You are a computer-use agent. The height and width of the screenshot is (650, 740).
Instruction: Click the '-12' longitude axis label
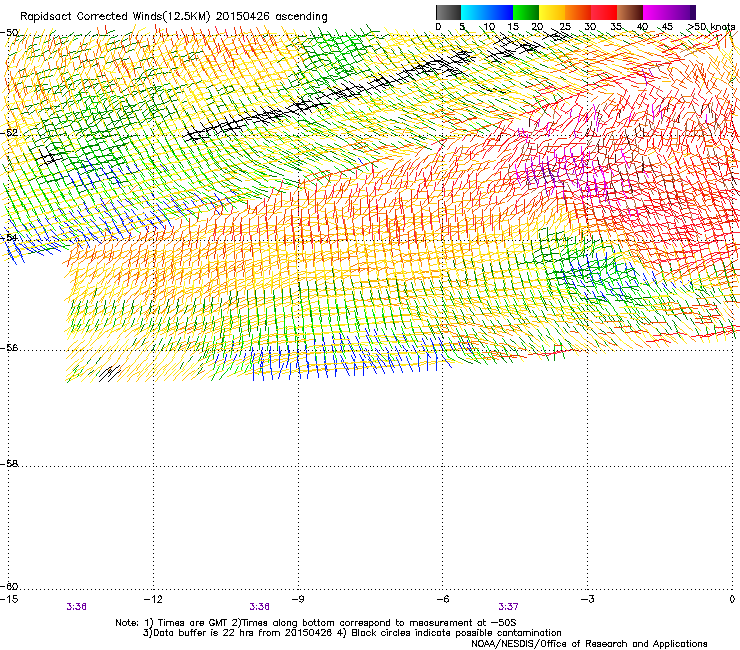point(153,599)
